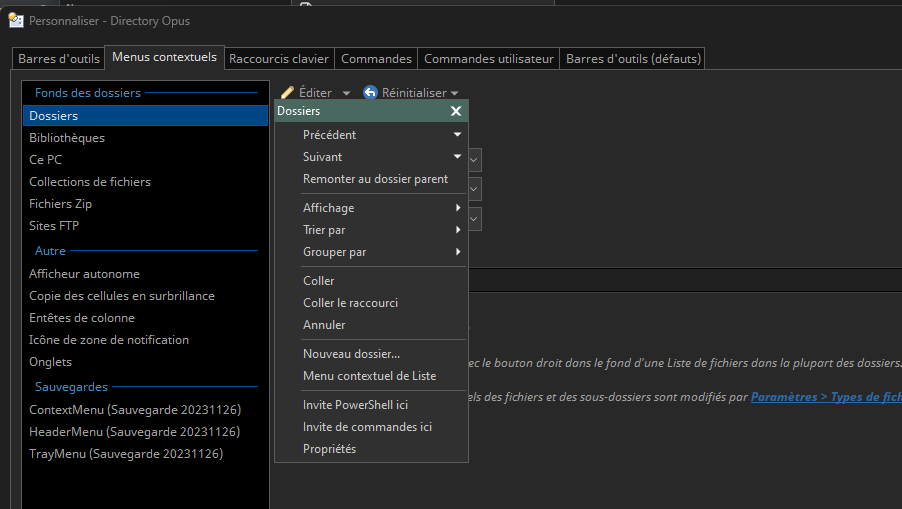Select Ce PC in the list
This screenshot has height=509, width=902.
tap(146, 159)
